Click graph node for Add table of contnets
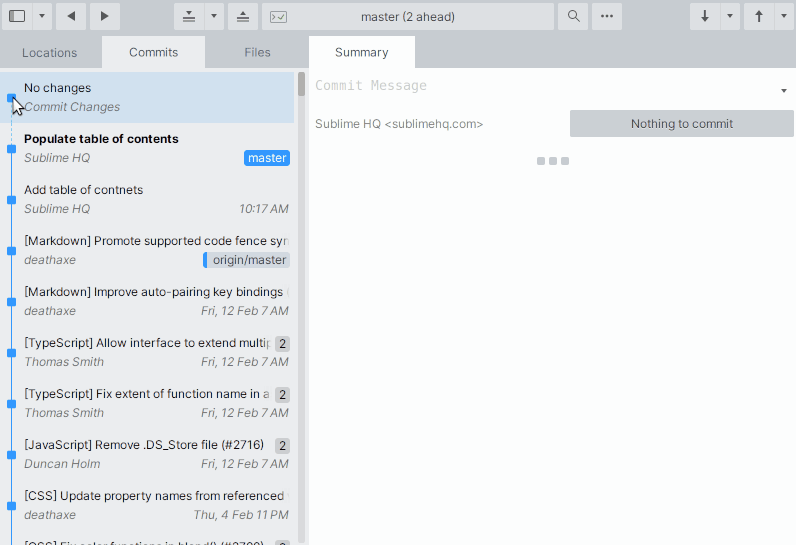The width and height of the screenshot is (796, 545). pos(12,200)
